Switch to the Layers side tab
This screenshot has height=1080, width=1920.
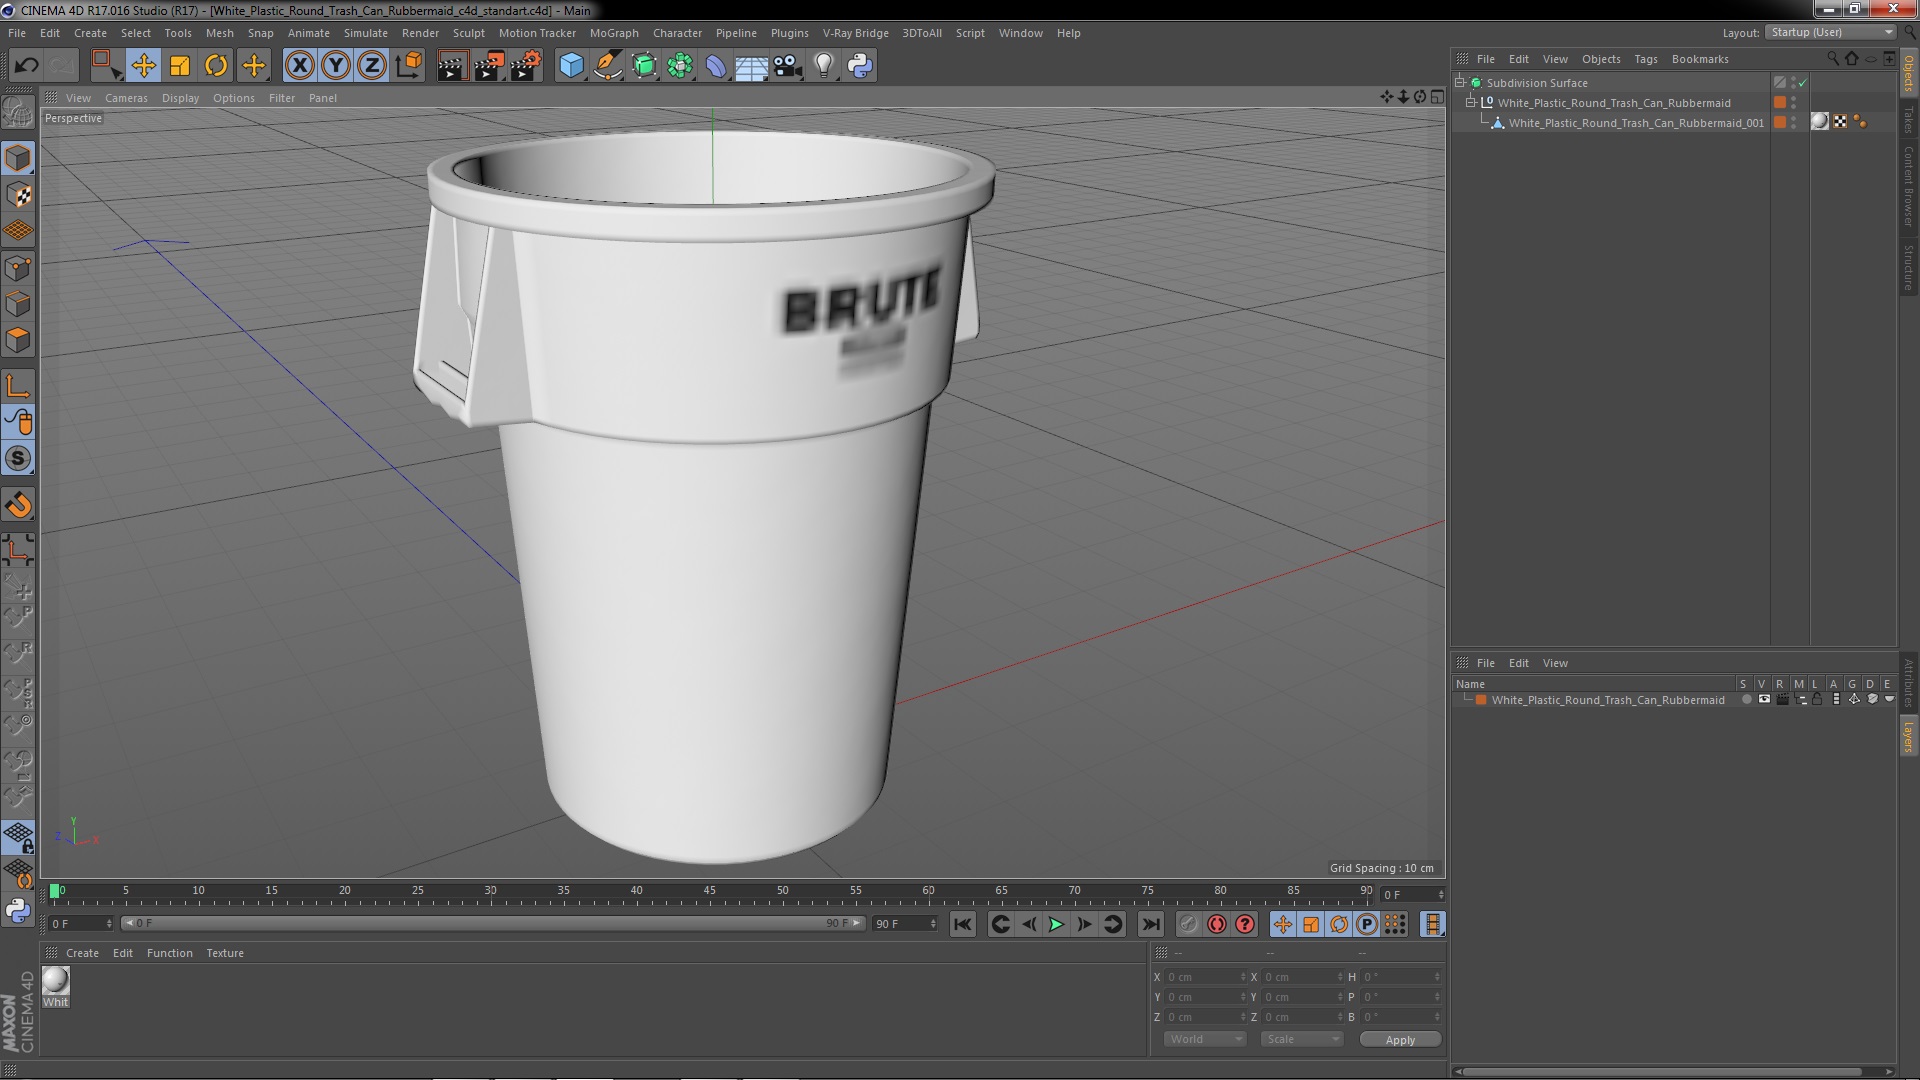[1908, 736]
